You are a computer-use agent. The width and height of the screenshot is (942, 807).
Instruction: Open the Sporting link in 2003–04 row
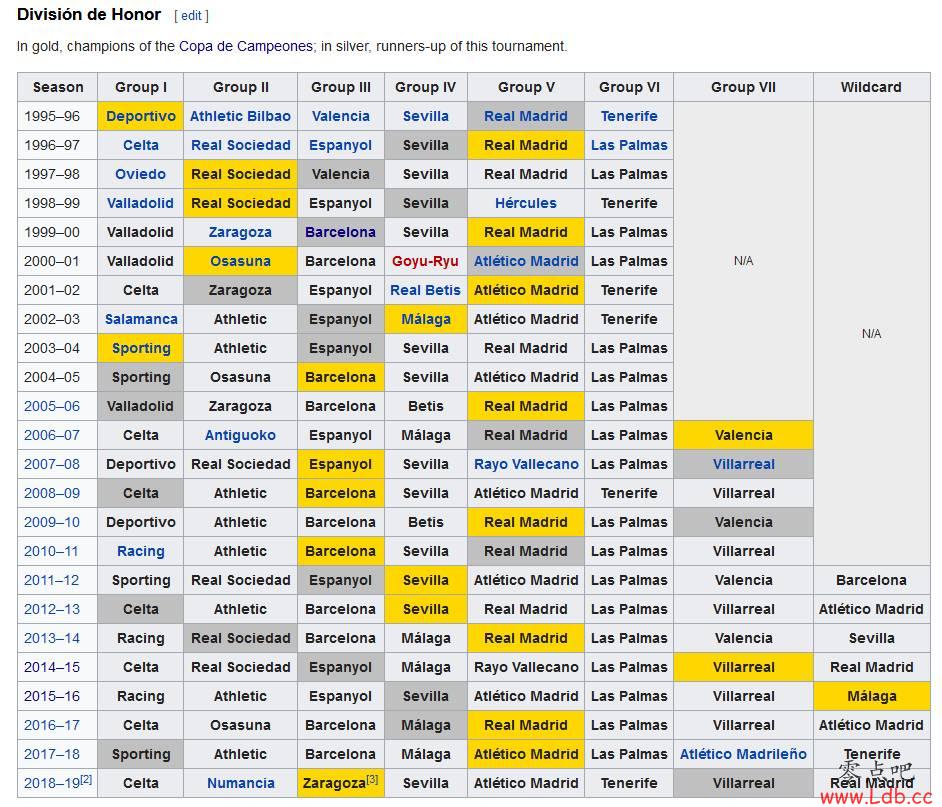click(141, 348)
